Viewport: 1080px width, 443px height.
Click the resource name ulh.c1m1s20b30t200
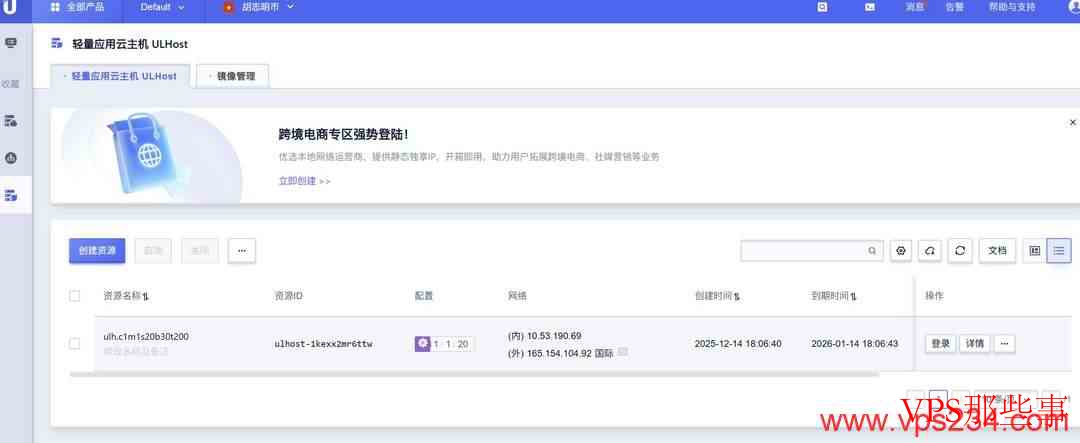coord(146,336)
